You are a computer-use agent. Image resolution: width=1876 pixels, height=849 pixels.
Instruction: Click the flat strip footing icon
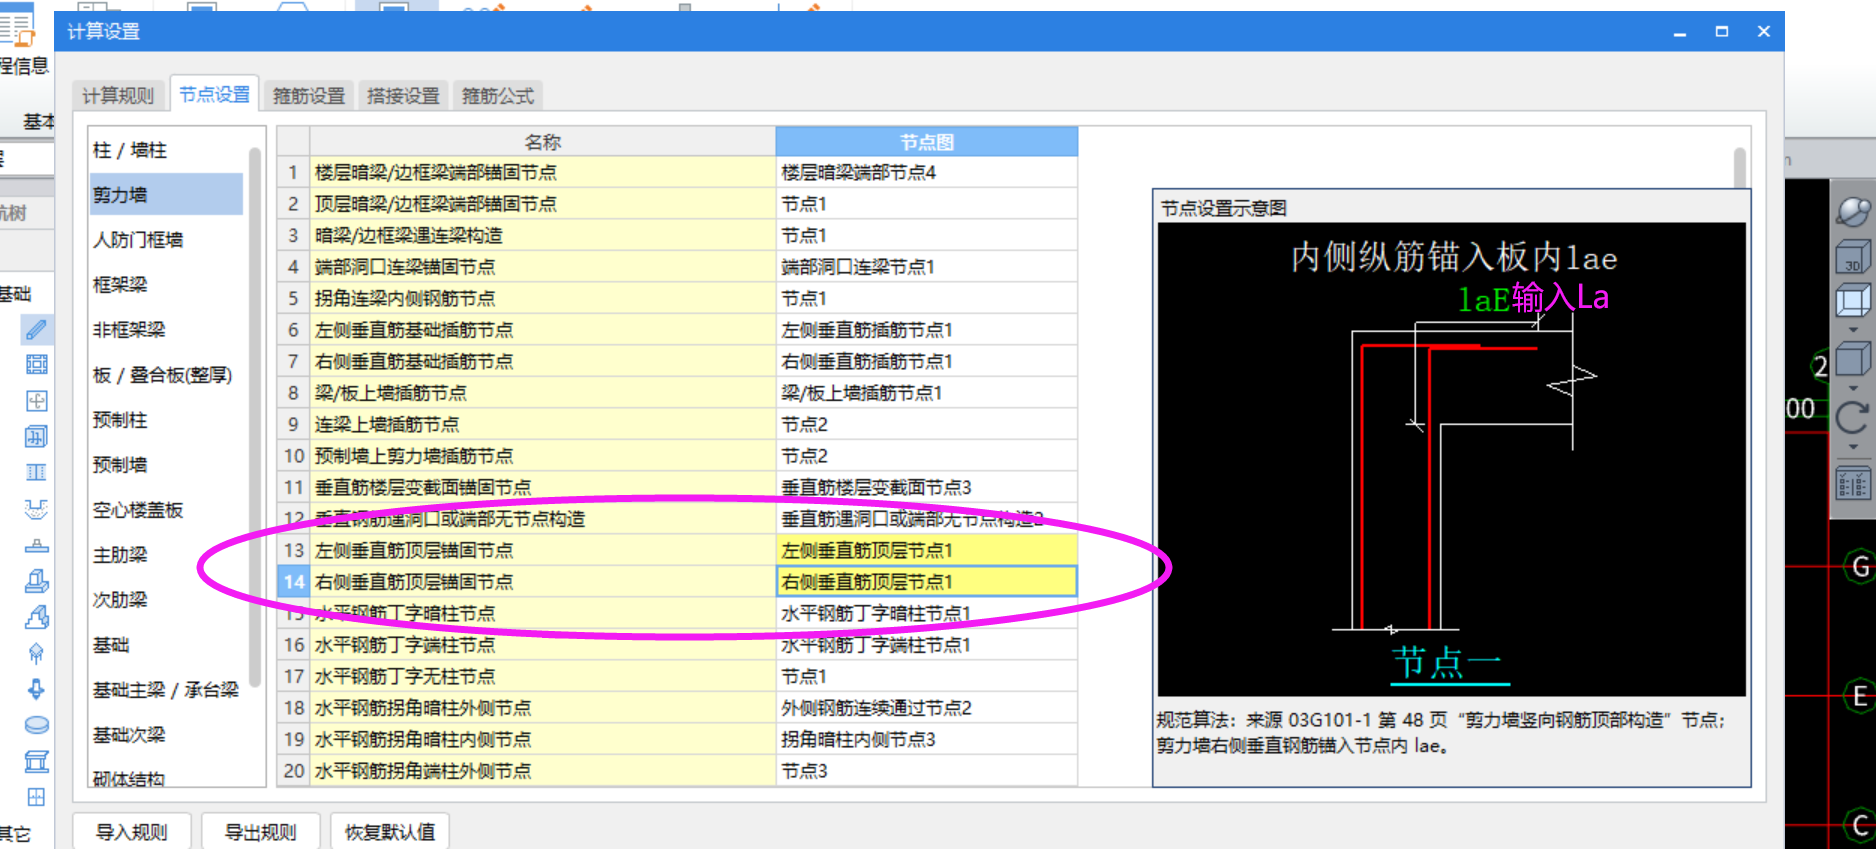point(36,545)
